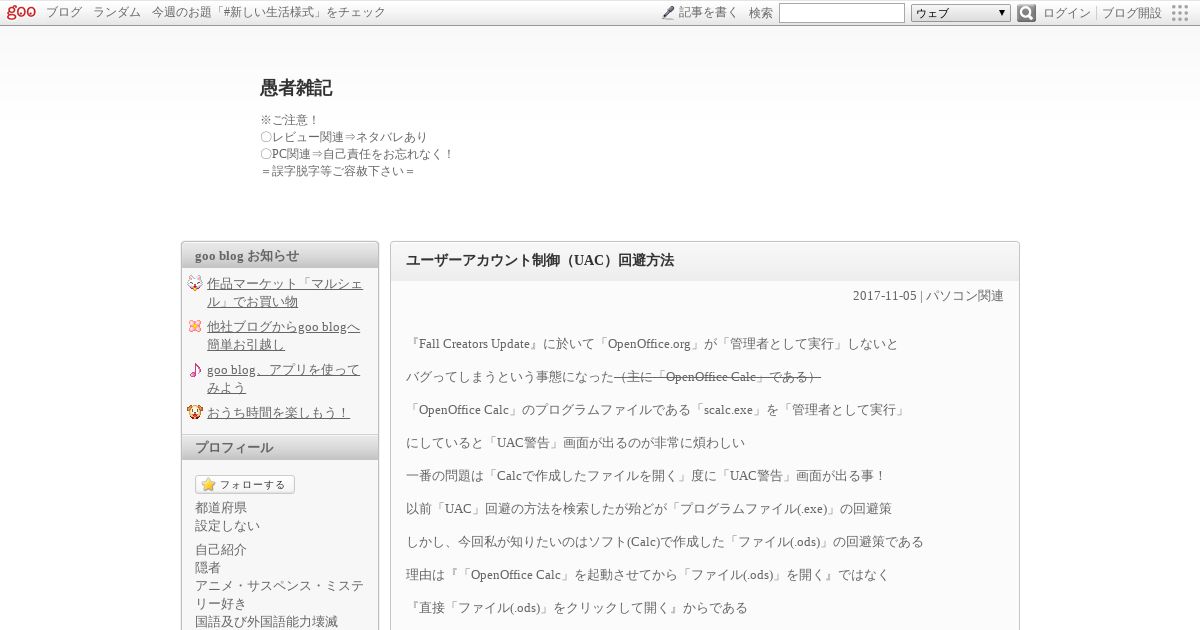Click the magnifier search button

(1026, 13)
